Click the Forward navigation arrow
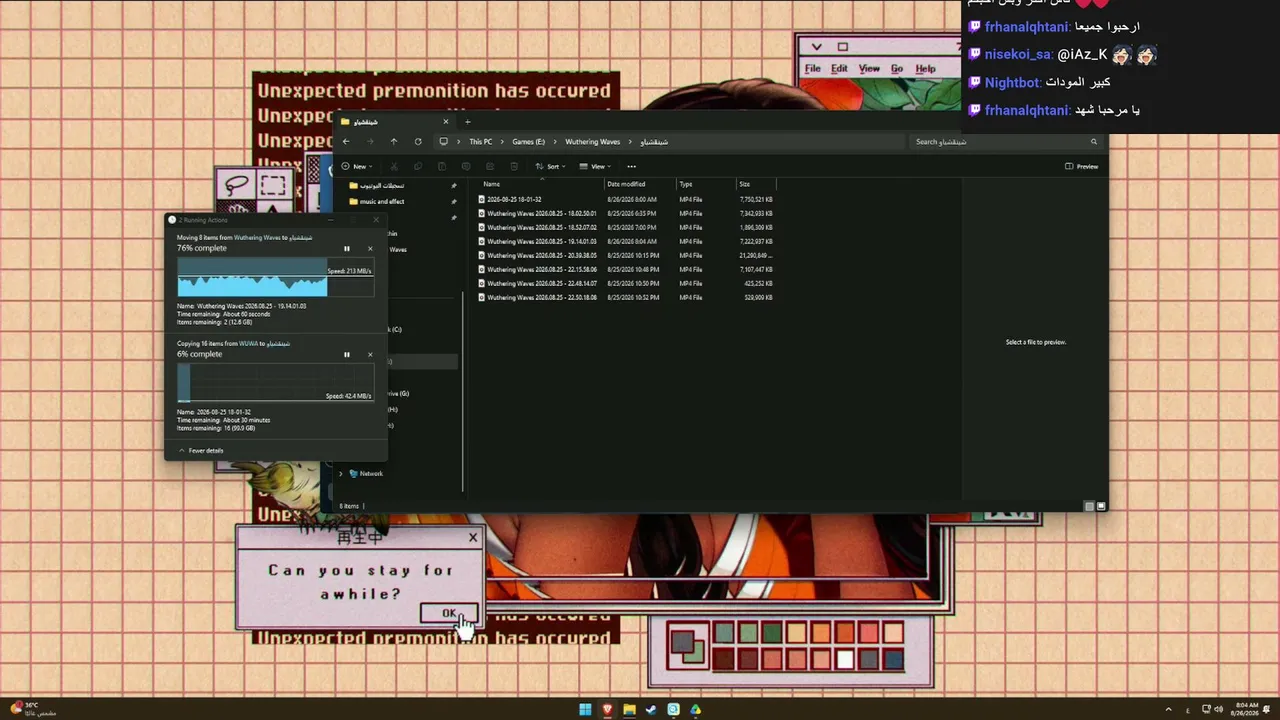This screenshot has height=720, width=1280. click(x=370, y=142)
